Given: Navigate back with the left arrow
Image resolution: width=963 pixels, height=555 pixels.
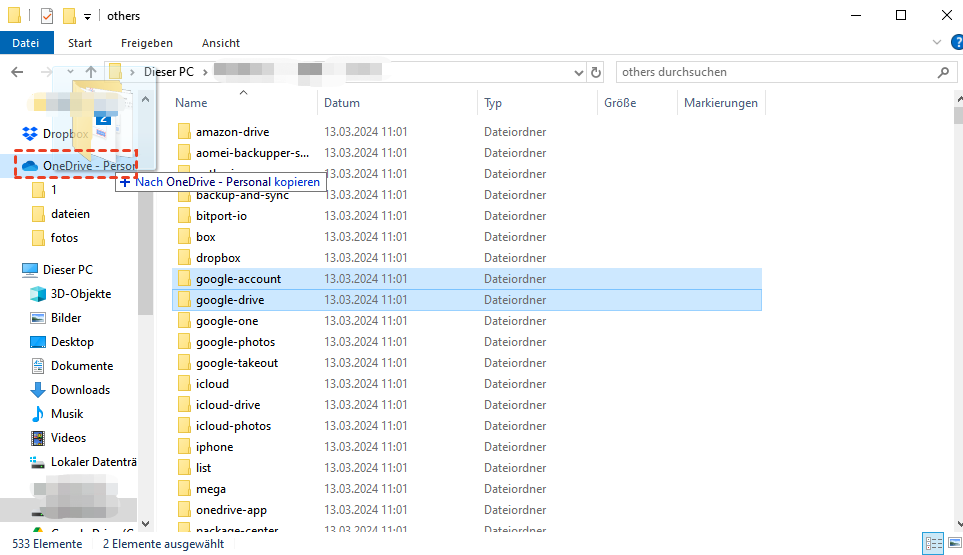Looking at the screenshot, I should pos(17,72).
